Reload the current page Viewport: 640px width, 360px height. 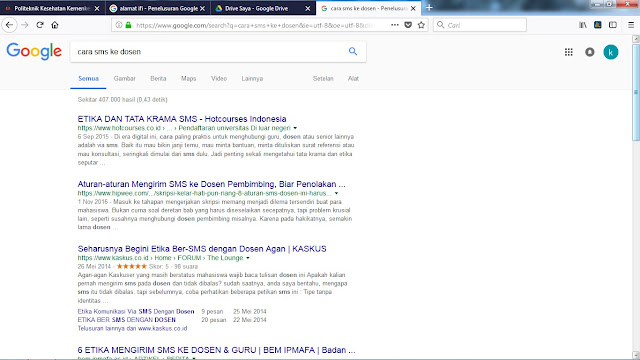40,25
